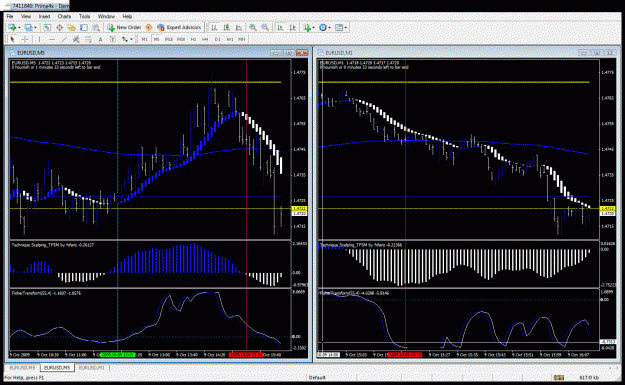The width and height of the screenshot is (625, 385).
Task: Switch timeframe to D1
Action: [218, 39]
